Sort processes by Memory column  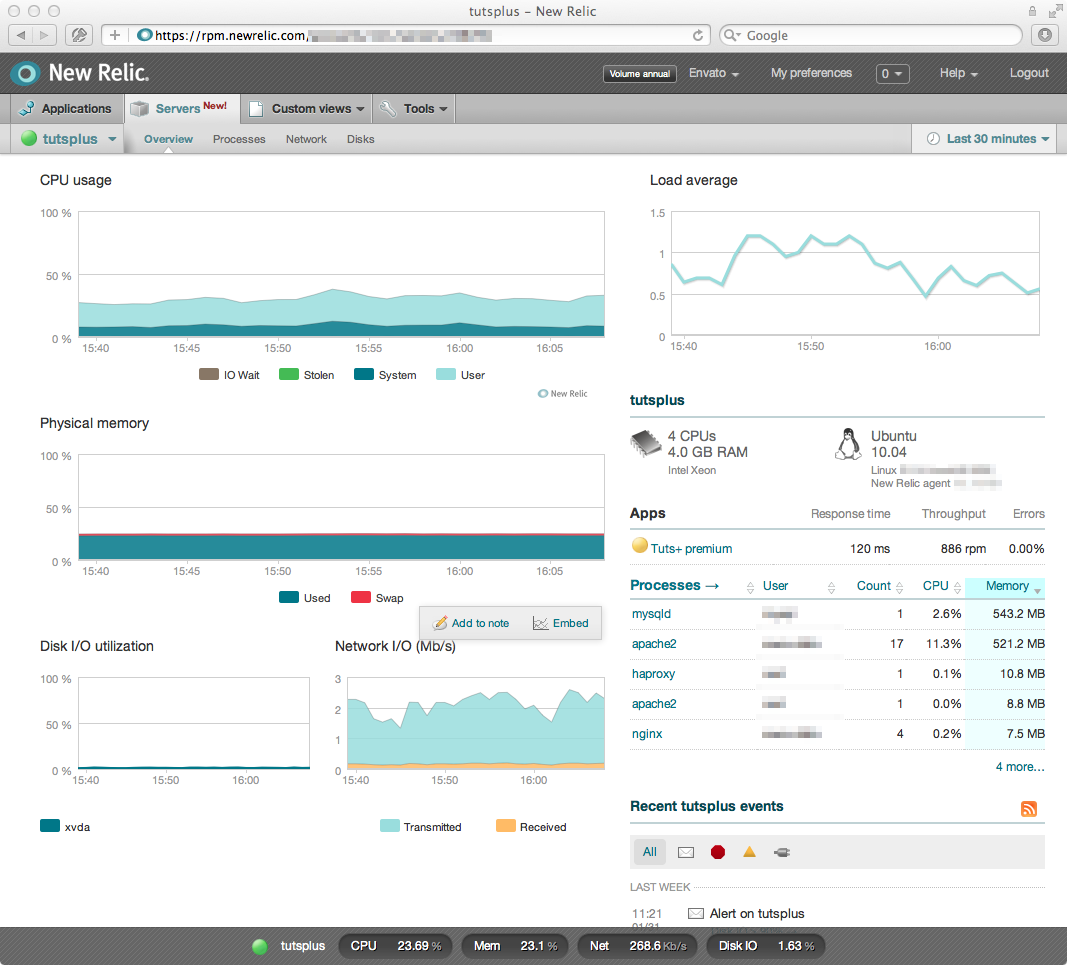[x=1006, y=586]
